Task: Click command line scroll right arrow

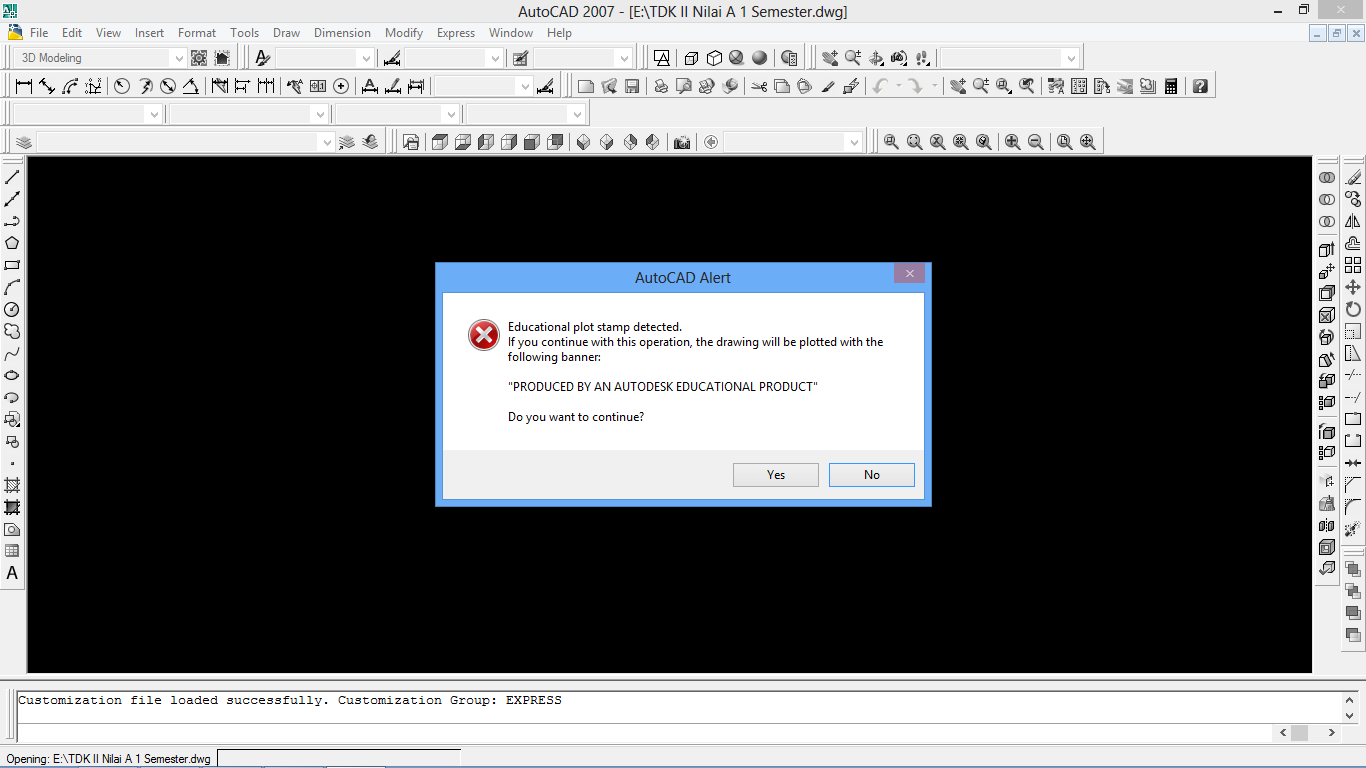Action: coord(1331,733)
